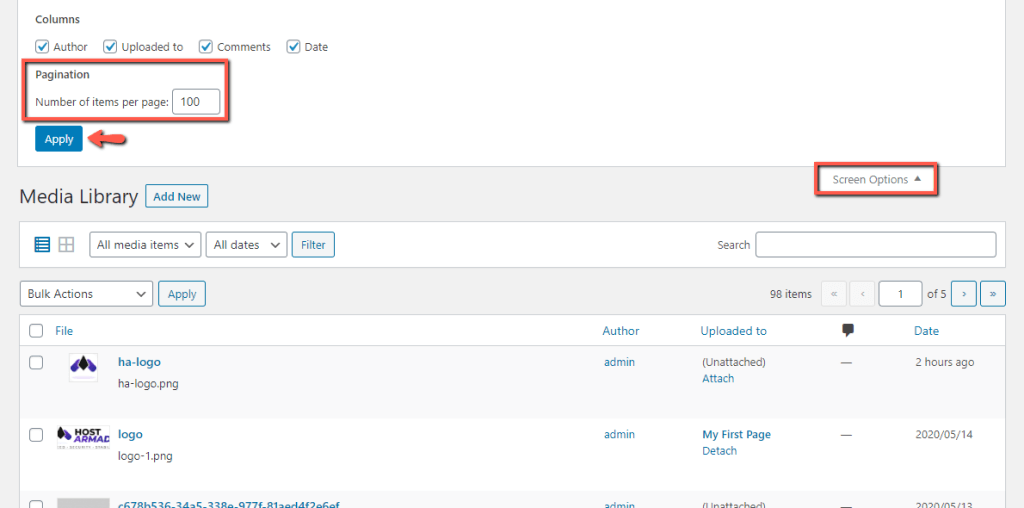Sort by the Author column header
Viewport: 1024px width, 508px height.
click(620, 331)
